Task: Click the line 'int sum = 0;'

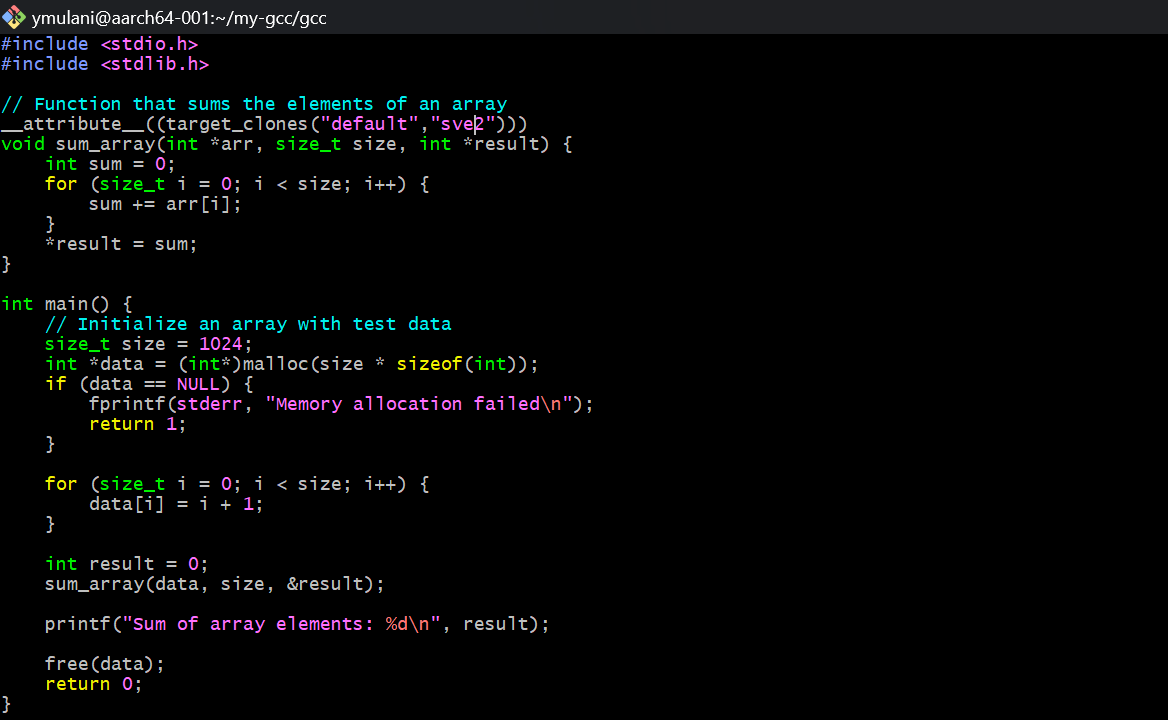Action: pyautogui.click(x=110, y=164)
